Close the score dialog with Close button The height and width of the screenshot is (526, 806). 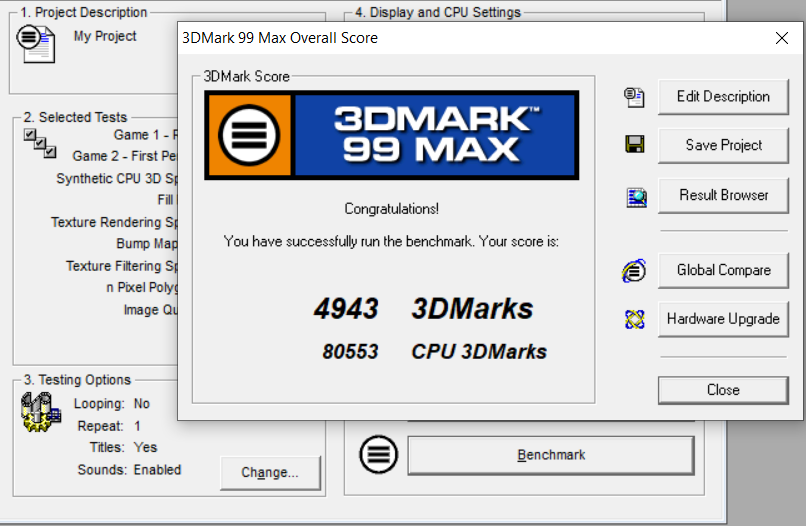[723, 390]
